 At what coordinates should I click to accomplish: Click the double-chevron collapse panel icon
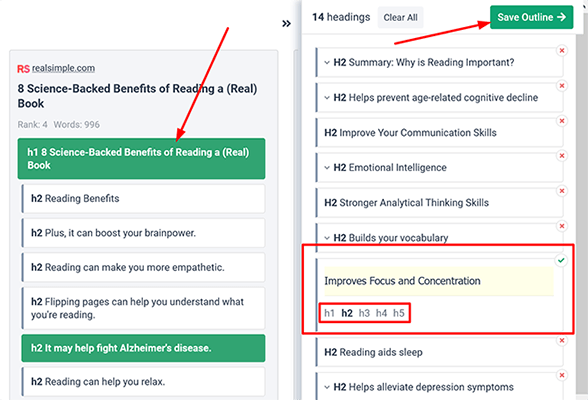(x=286, y=24)
